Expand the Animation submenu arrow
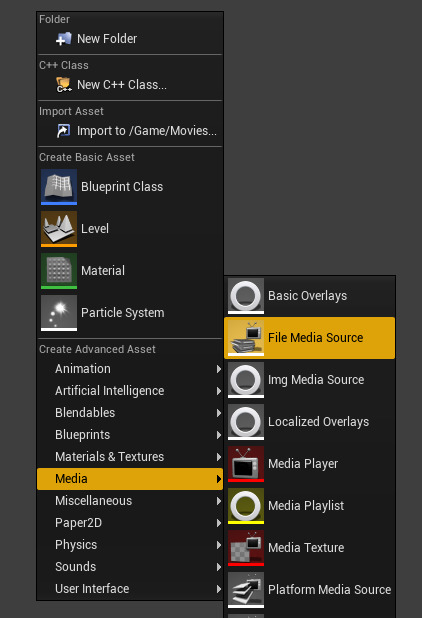 (x=219, y=369)
